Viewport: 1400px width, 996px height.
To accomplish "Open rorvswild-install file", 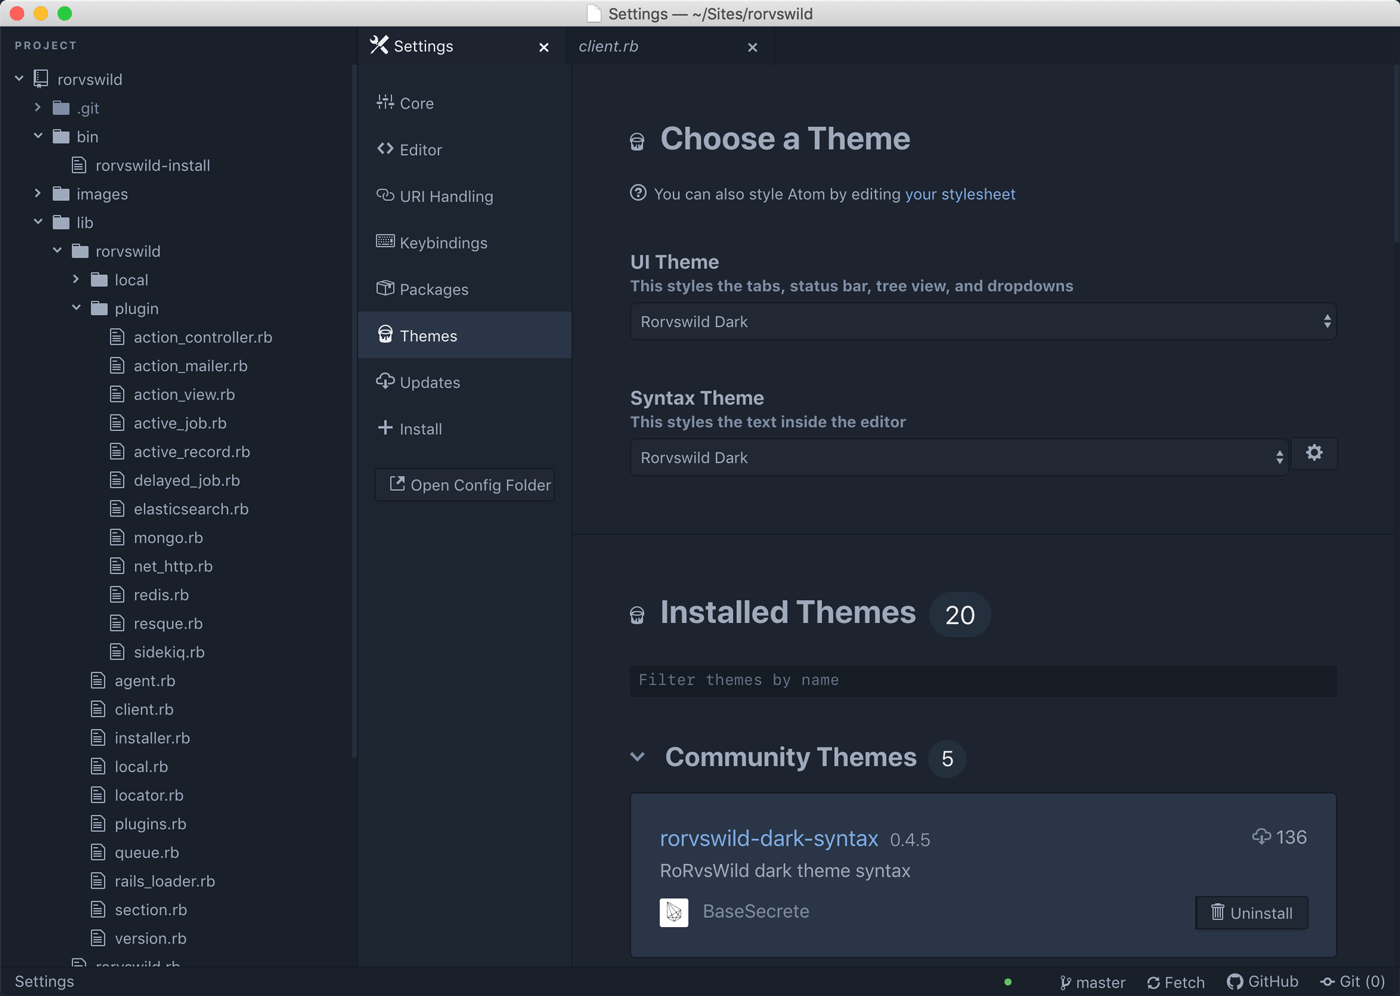I will click(x=152, y=165).
